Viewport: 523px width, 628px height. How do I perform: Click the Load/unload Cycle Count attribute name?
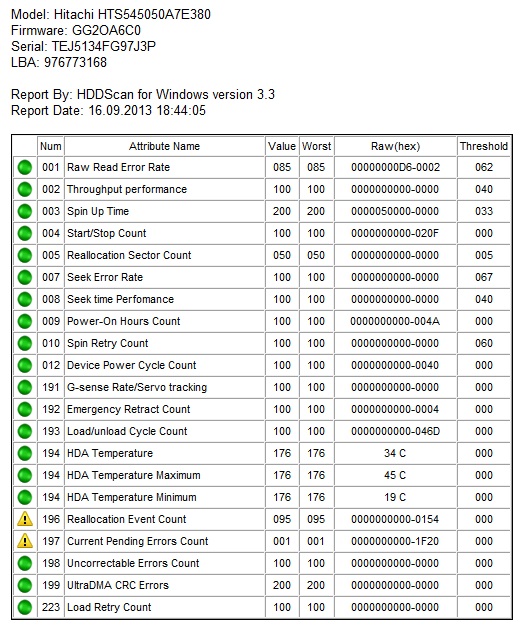[127, 431]
